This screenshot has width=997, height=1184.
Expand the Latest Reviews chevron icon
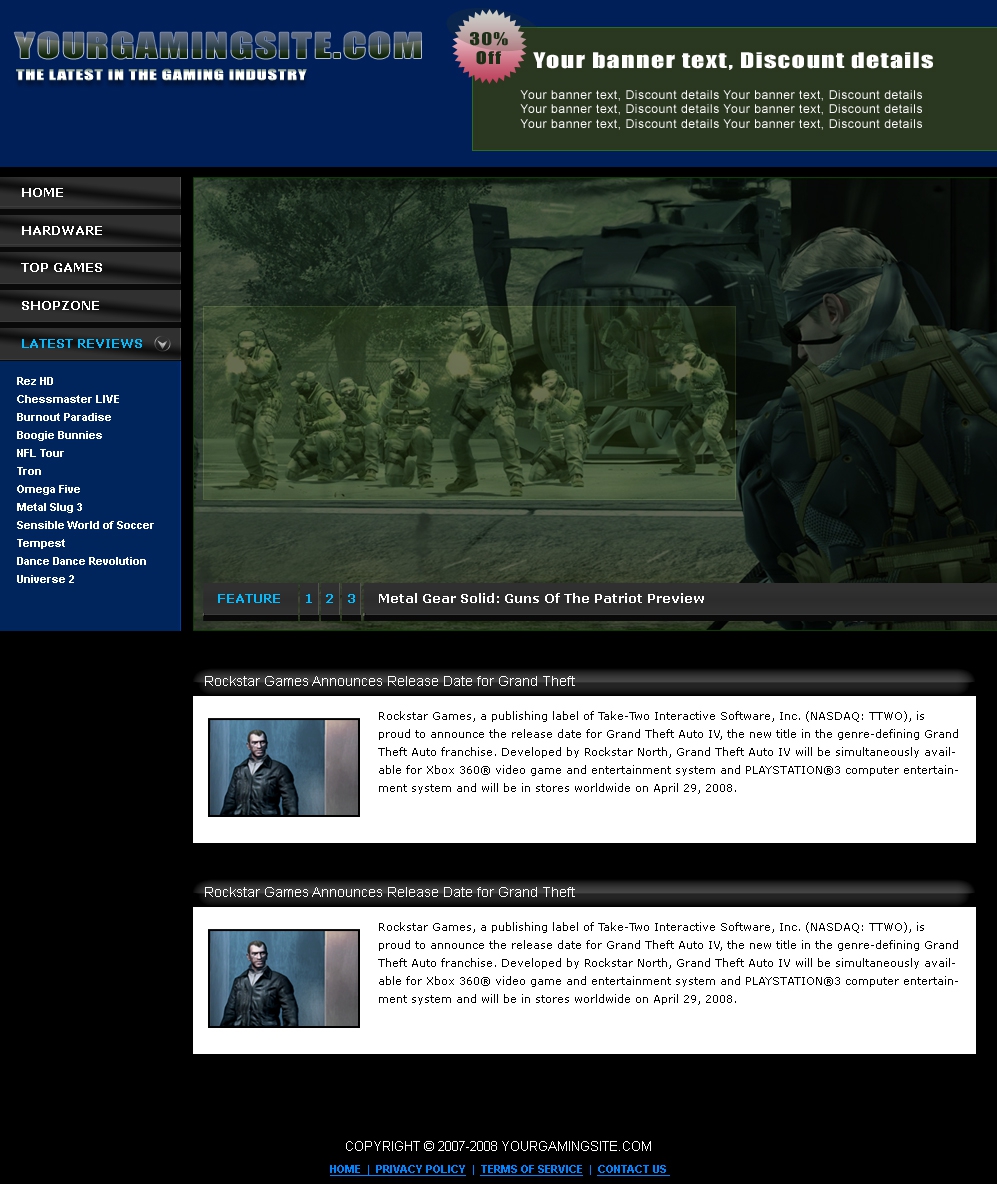point(162,344)
